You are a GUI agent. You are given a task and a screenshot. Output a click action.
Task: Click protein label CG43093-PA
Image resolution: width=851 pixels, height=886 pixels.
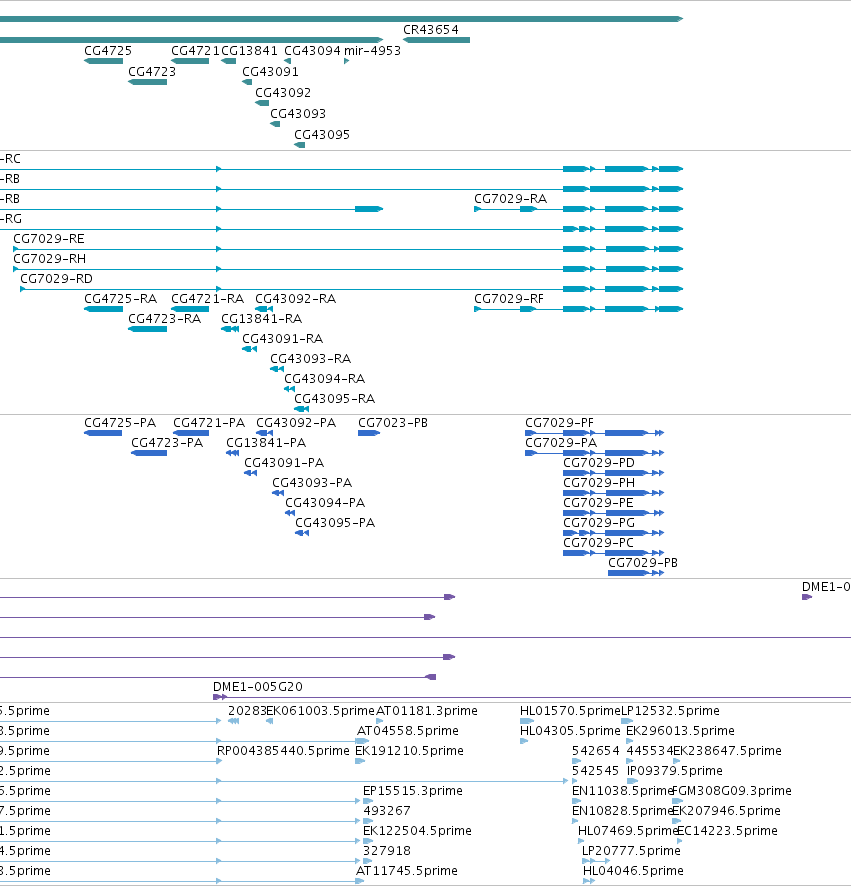(312, 483)
